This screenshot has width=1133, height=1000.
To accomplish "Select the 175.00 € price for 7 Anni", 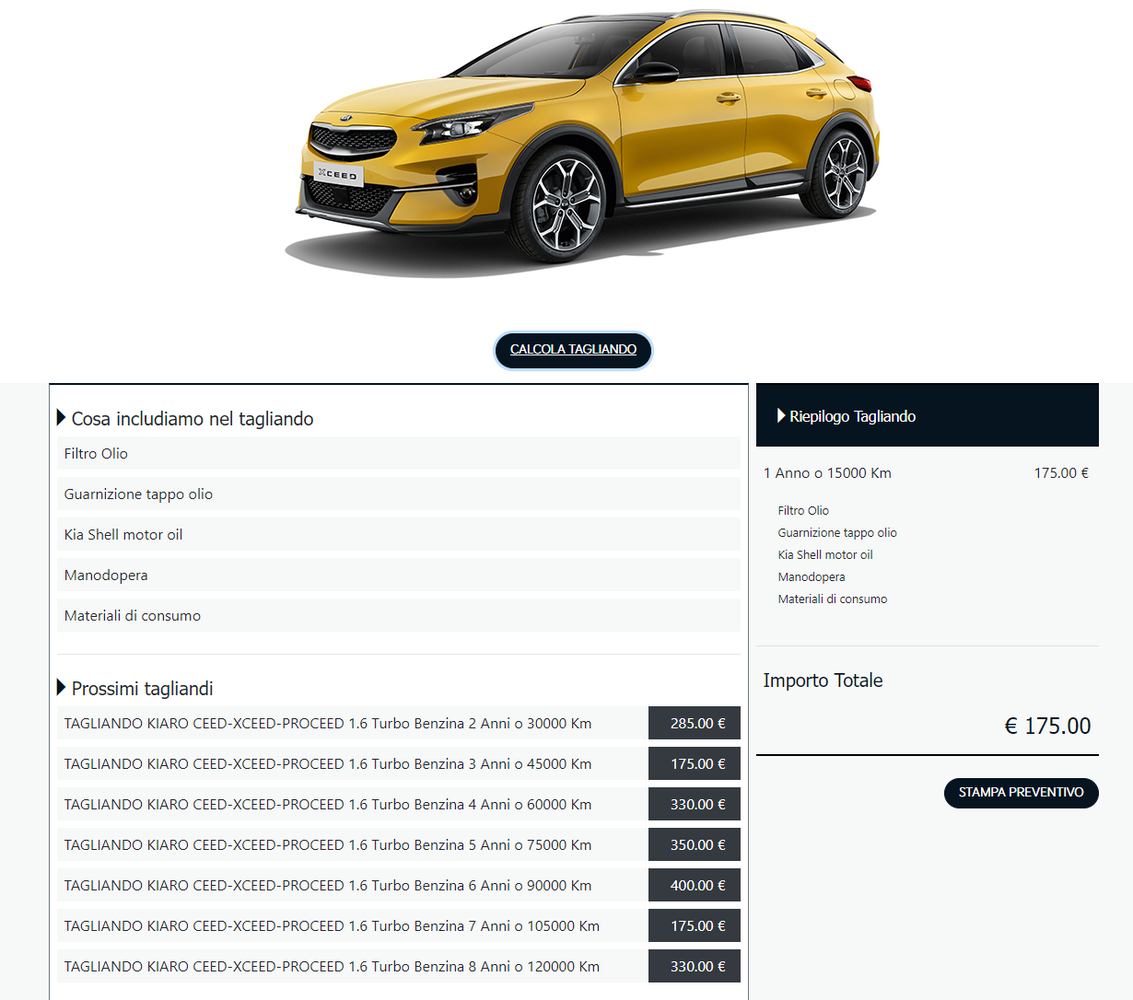I will pos(694,925).
